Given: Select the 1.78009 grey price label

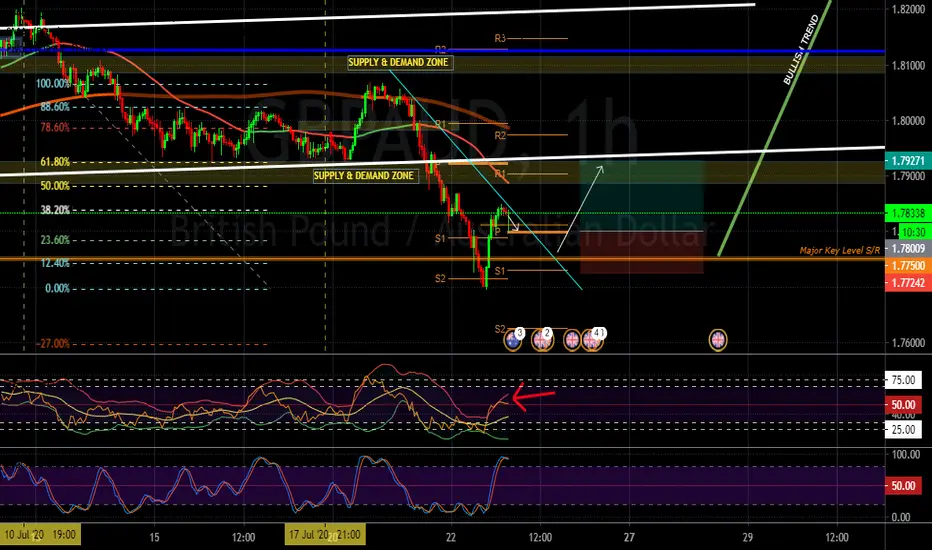Looking at the screenshot, I should [908, 249].
